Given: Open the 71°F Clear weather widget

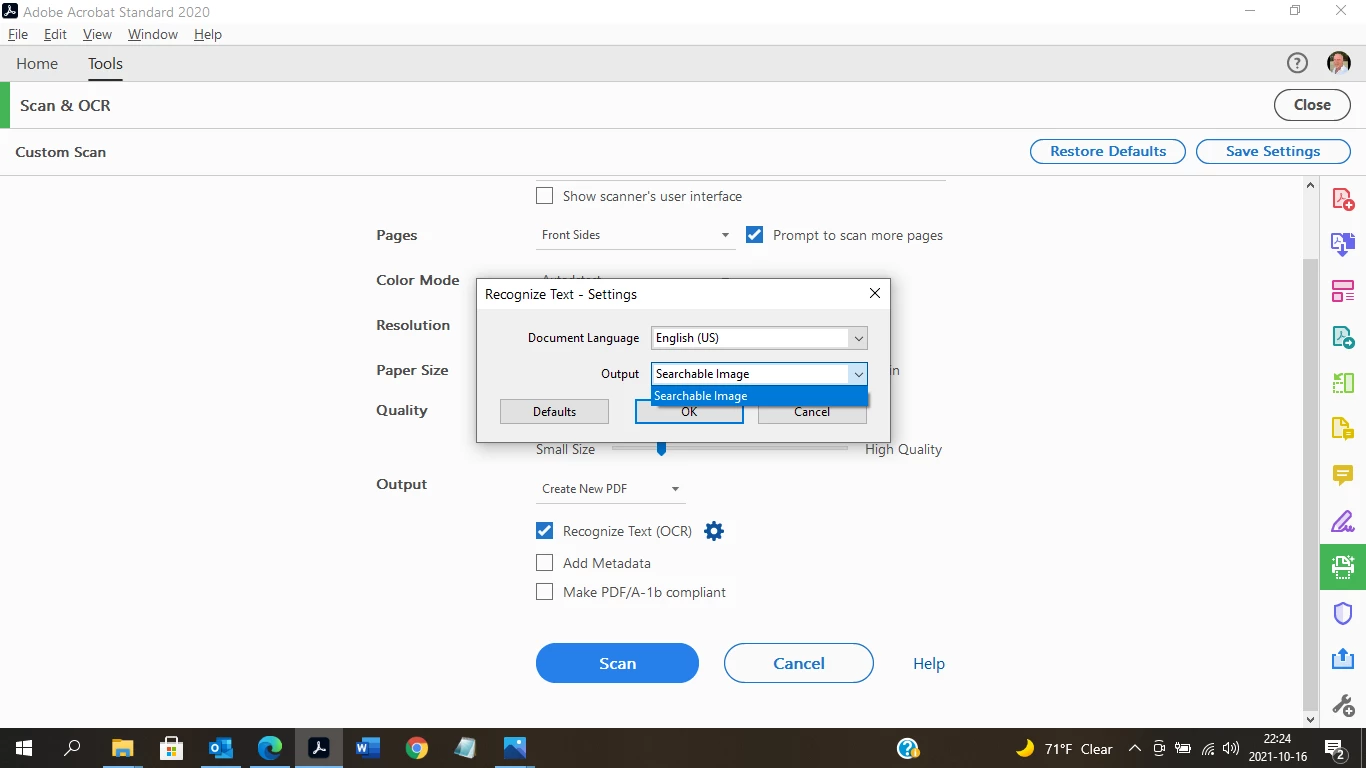Looking at the screenshot, I should click(1064, 748).
